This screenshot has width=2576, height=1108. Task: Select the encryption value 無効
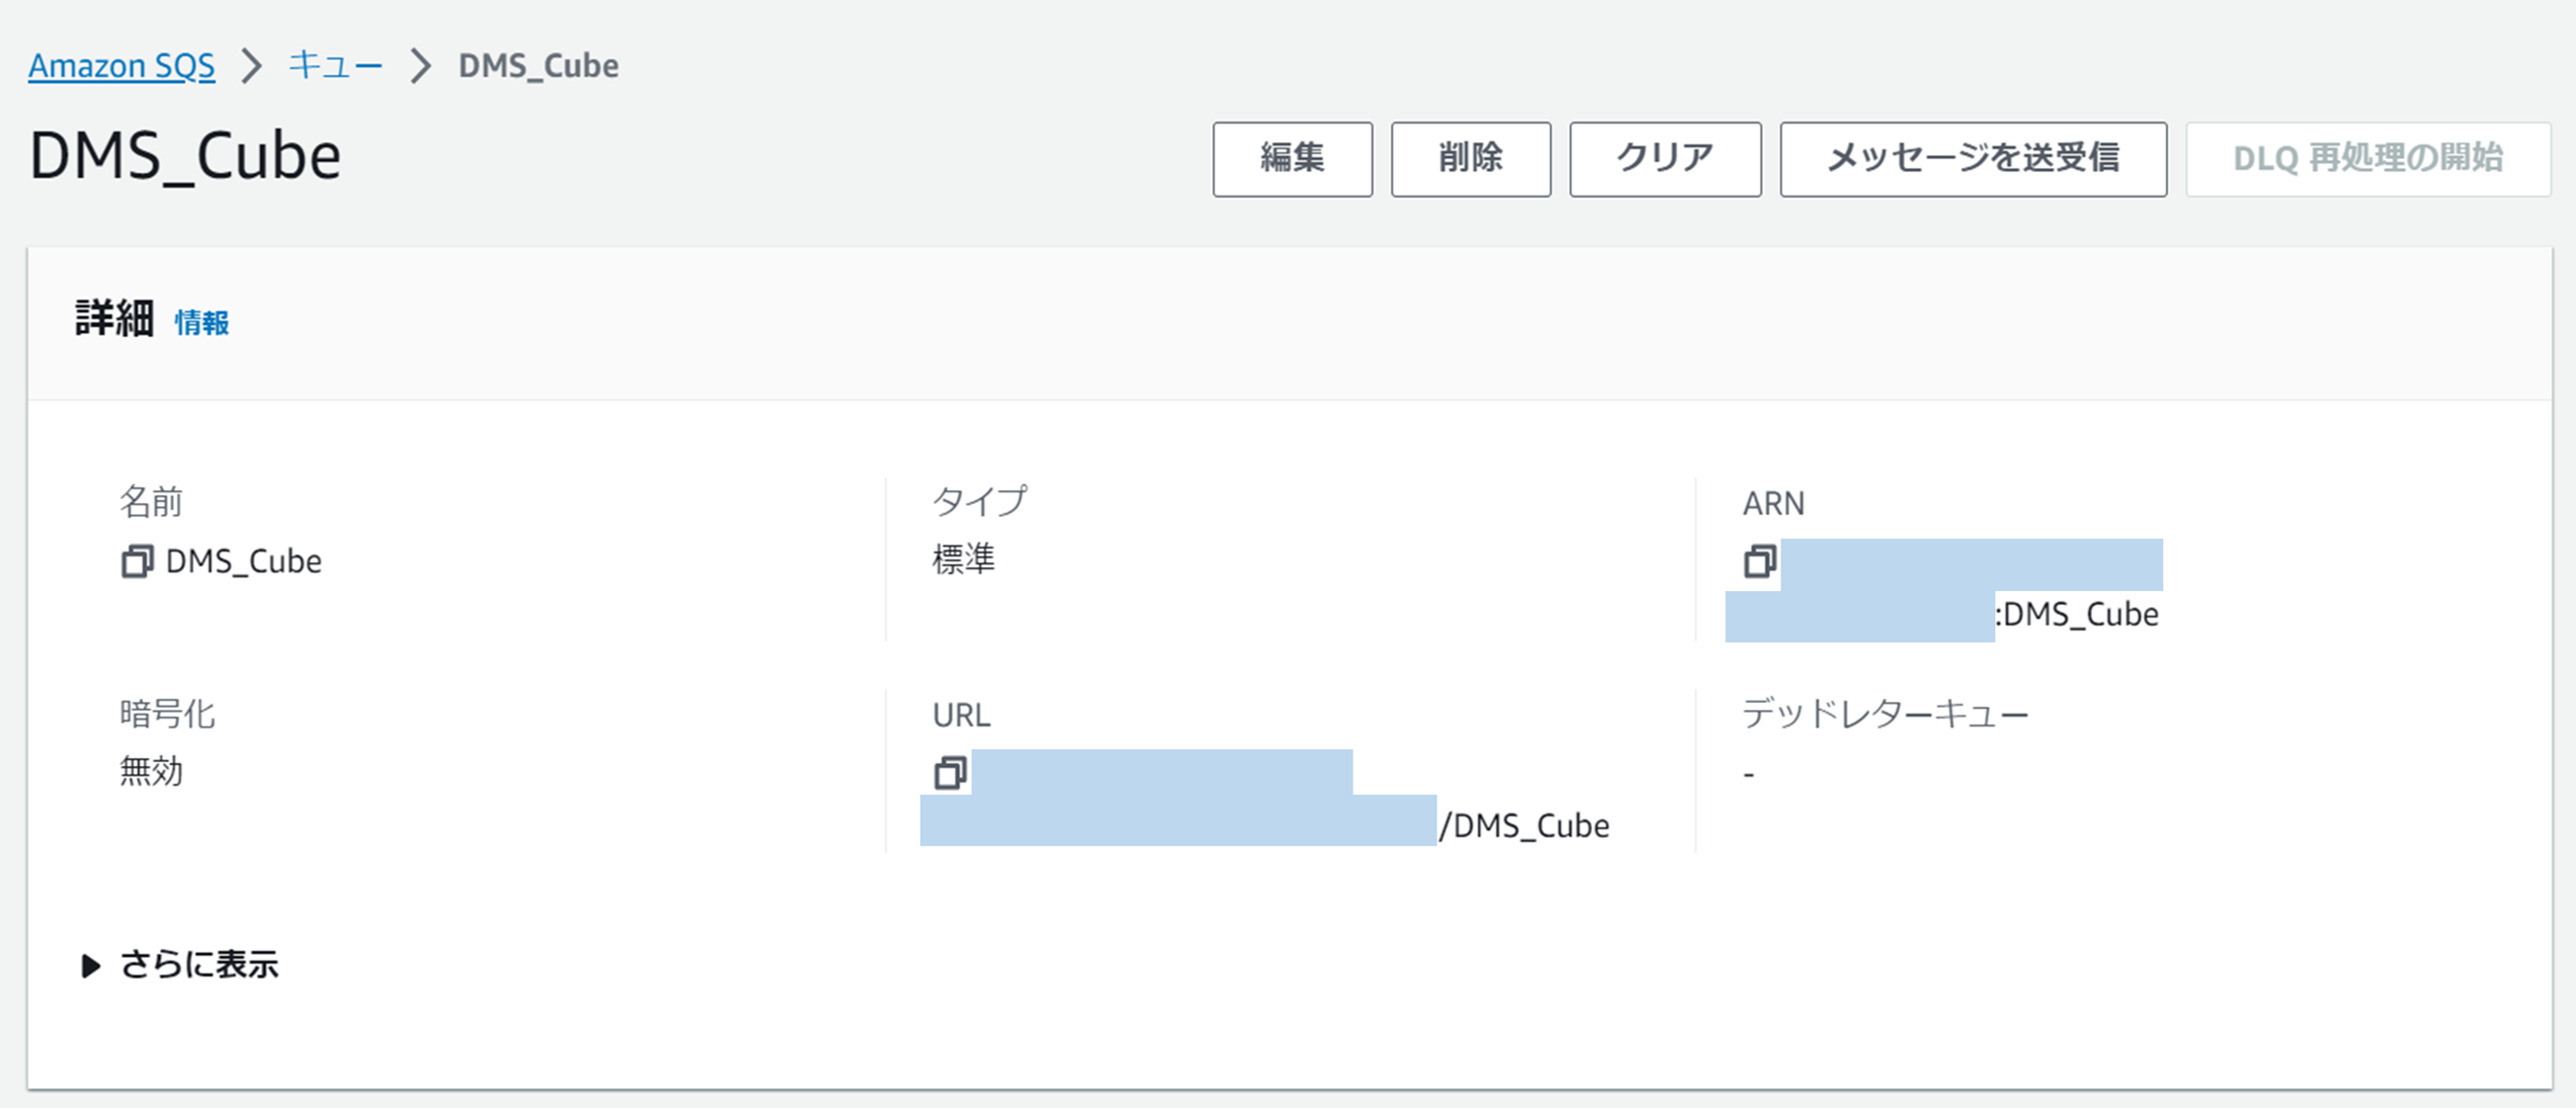[151, 771]
